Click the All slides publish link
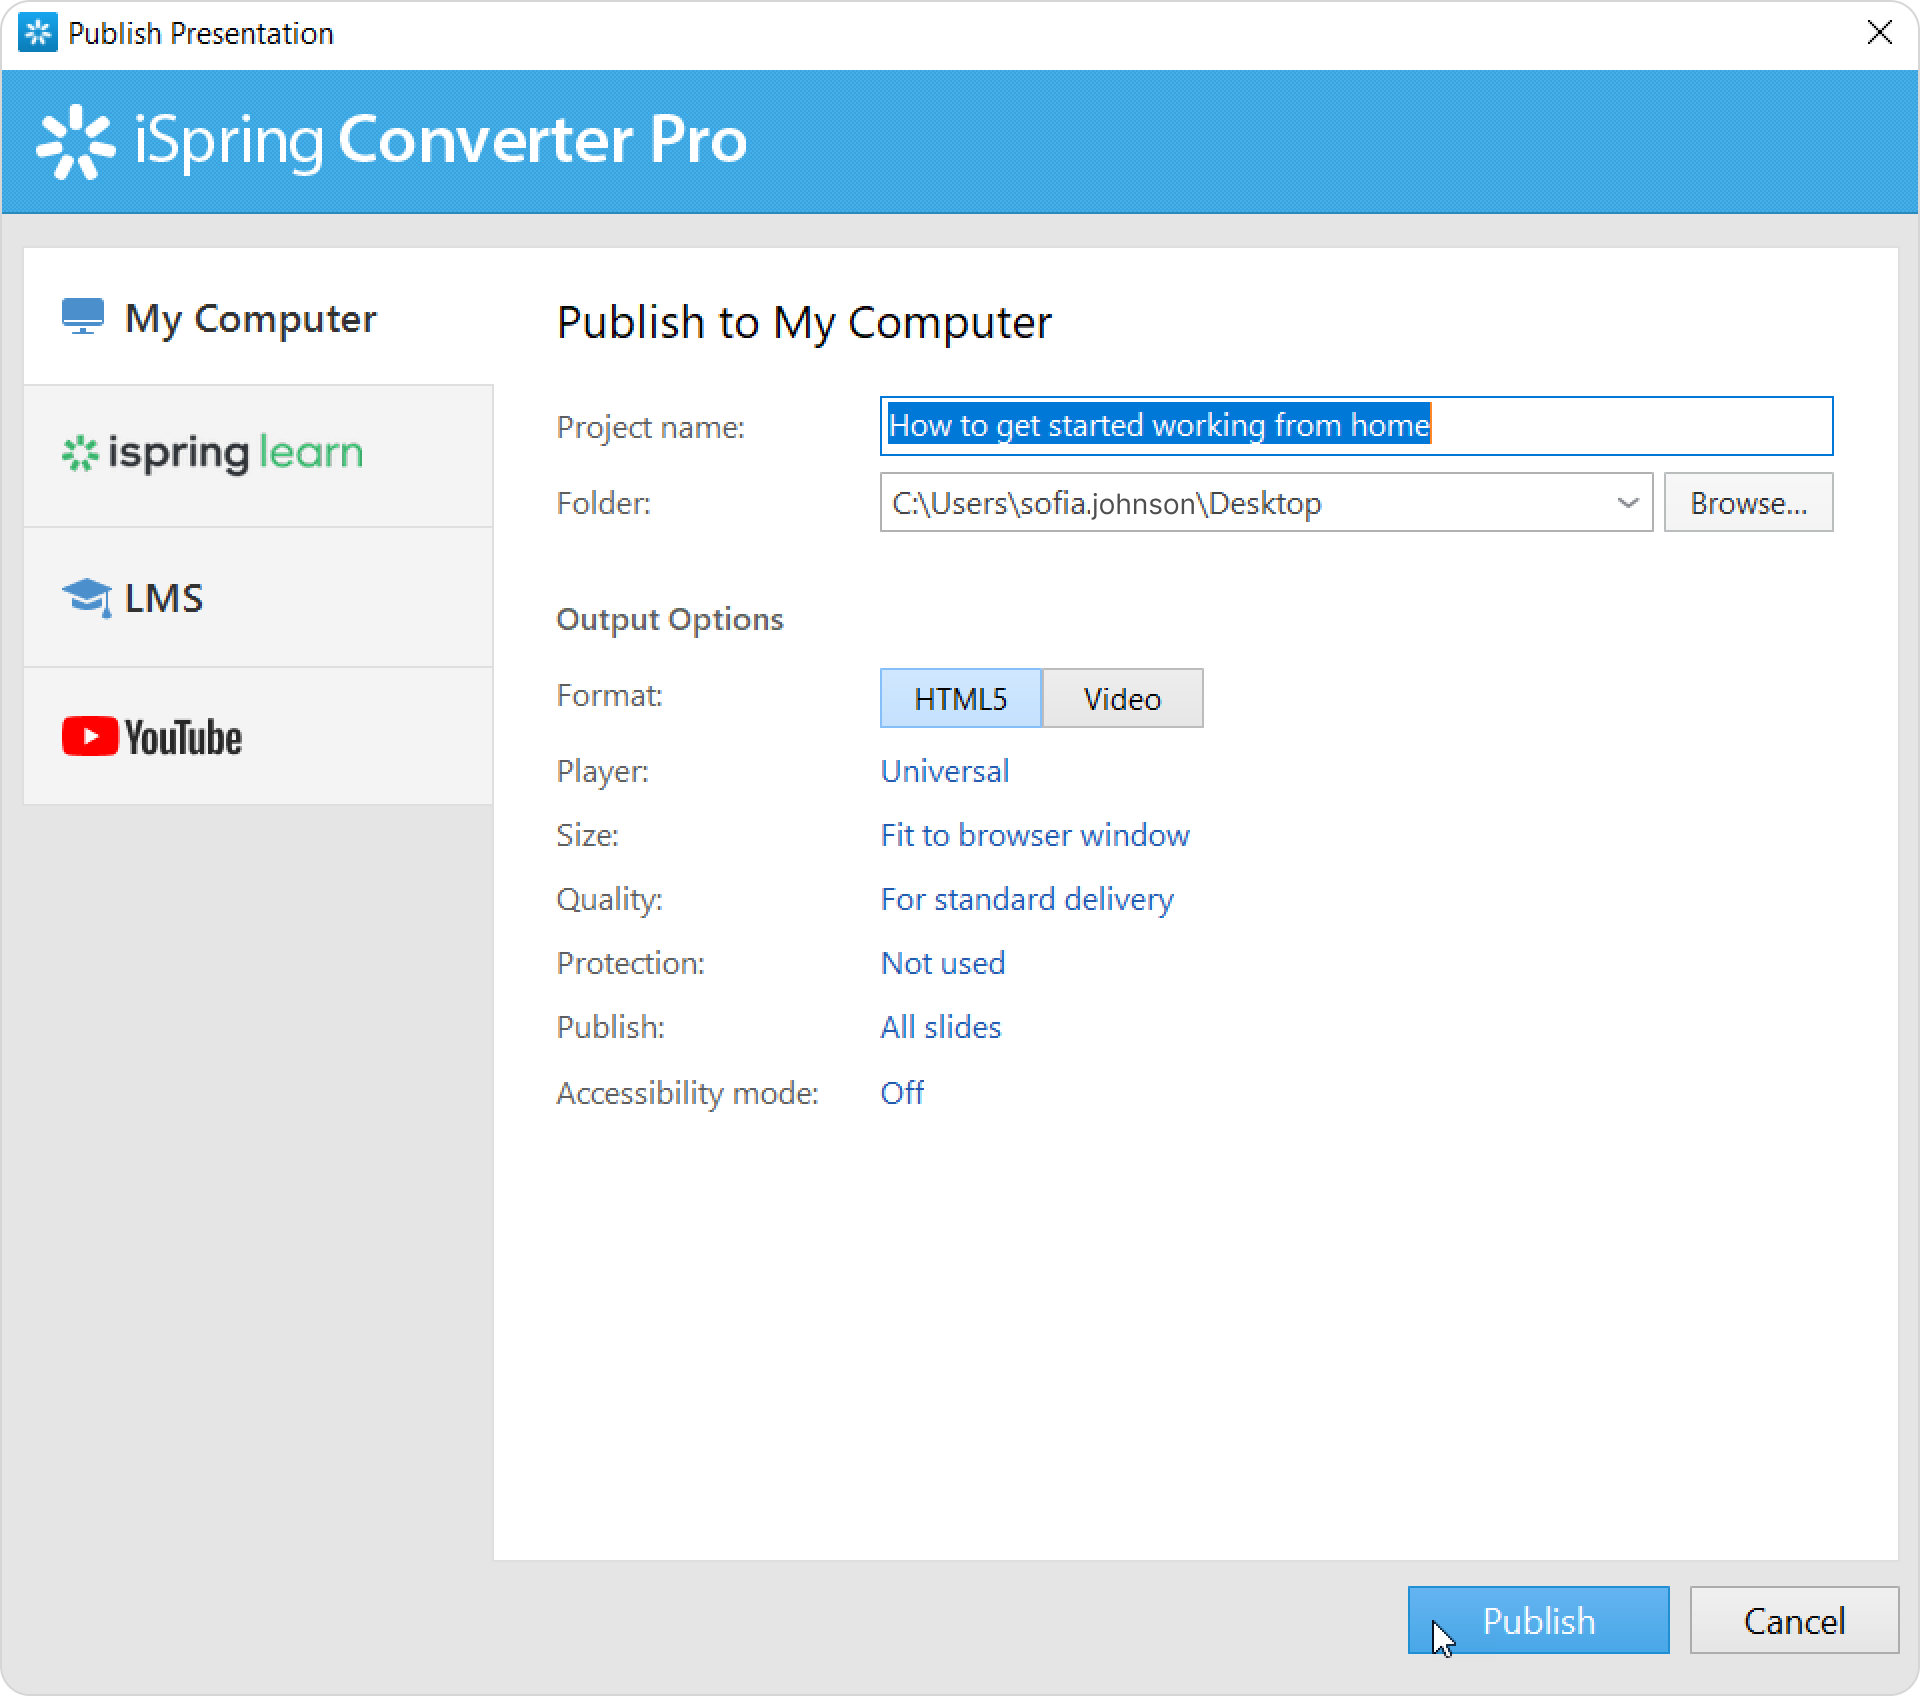 pyautogui.click(x=941, y=1027)
